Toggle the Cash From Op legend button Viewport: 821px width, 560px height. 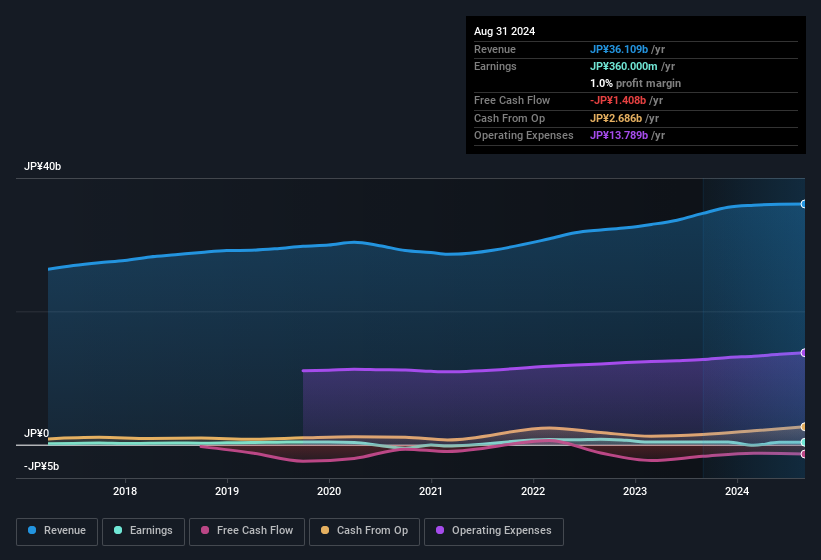364,531
